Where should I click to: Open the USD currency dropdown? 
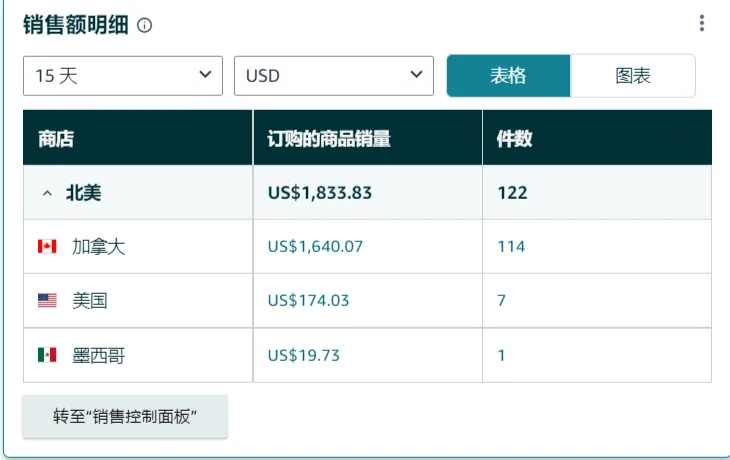click(x=334, y=76)
